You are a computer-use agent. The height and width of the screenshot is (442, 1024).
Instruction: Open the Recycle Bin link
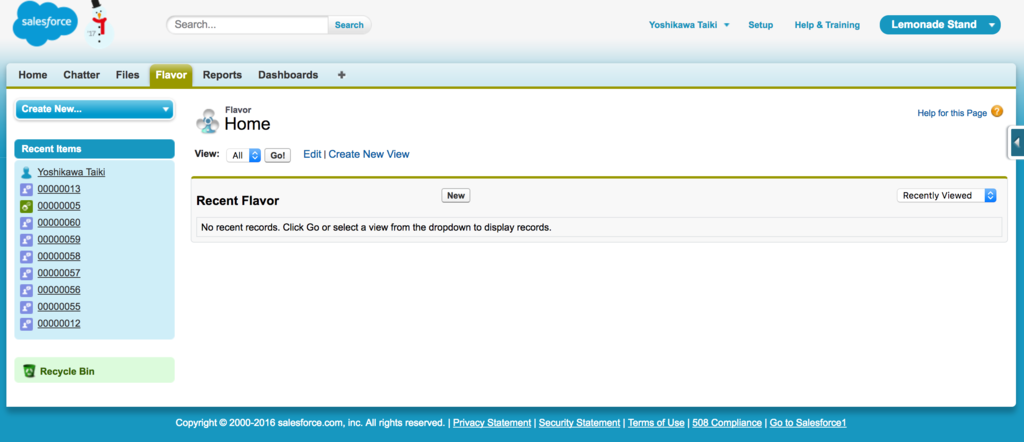[67, 371]
